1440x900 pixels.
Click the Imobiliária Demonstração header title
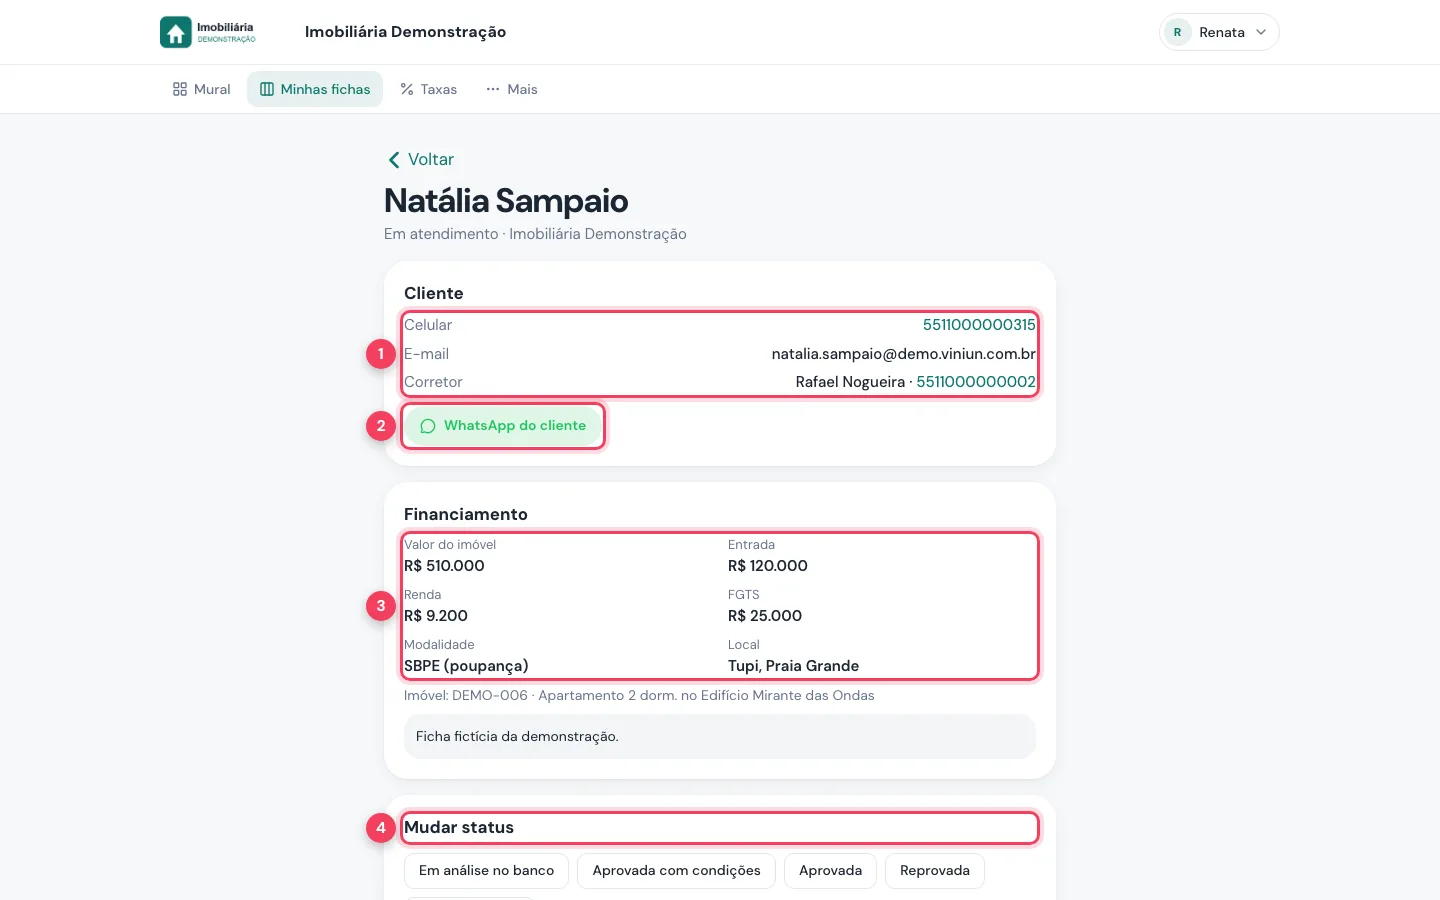[x=405, y=32]
